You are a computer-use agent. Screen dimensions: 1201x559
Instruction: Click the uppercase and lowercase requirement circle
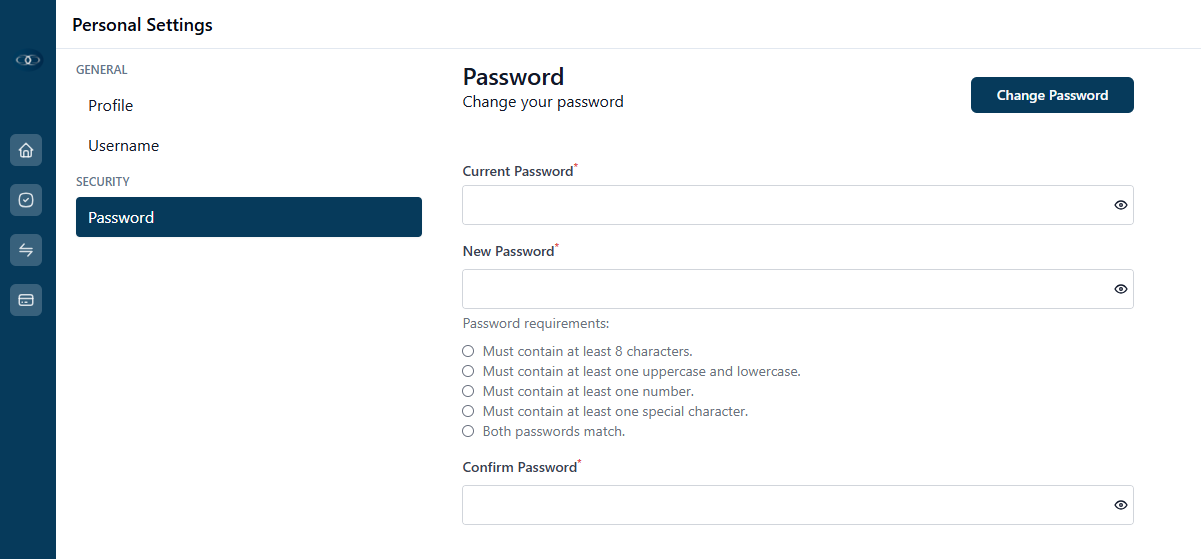click(x=468, y=371)
